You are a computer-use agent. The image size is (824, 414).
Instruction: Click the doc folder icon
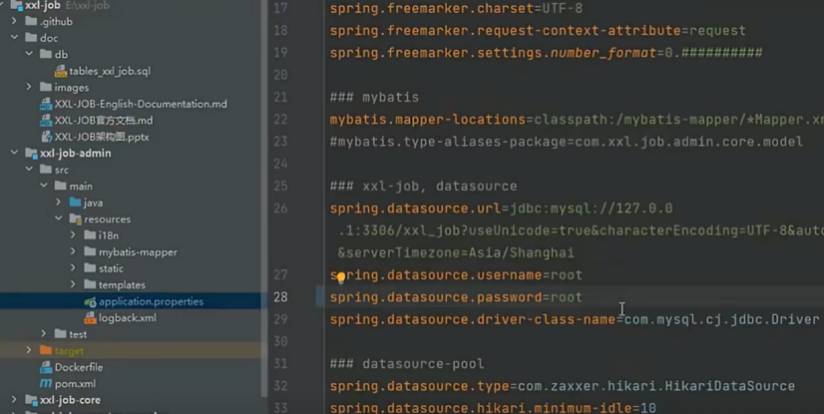[31, 37]
